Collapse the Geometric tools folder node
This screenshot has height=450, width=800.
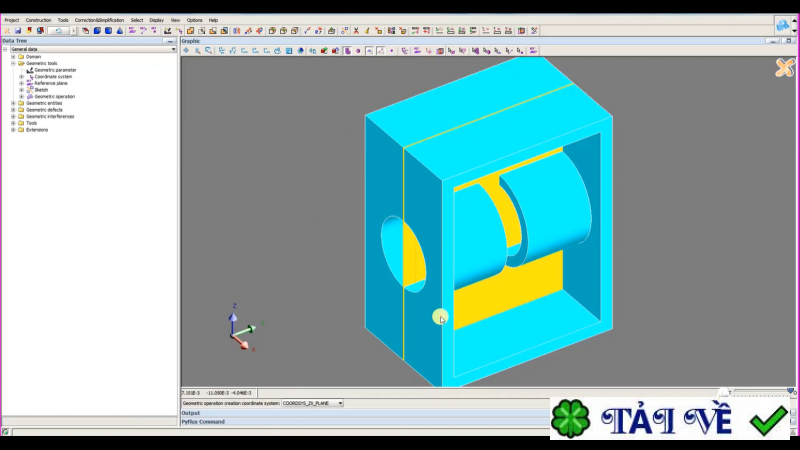point(13,63)
